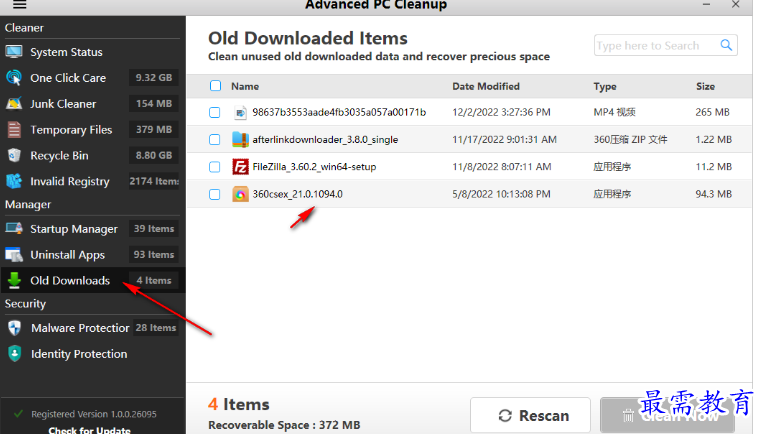Click the registered version checkmark icon
762x434 pixels.
(18, 414)
